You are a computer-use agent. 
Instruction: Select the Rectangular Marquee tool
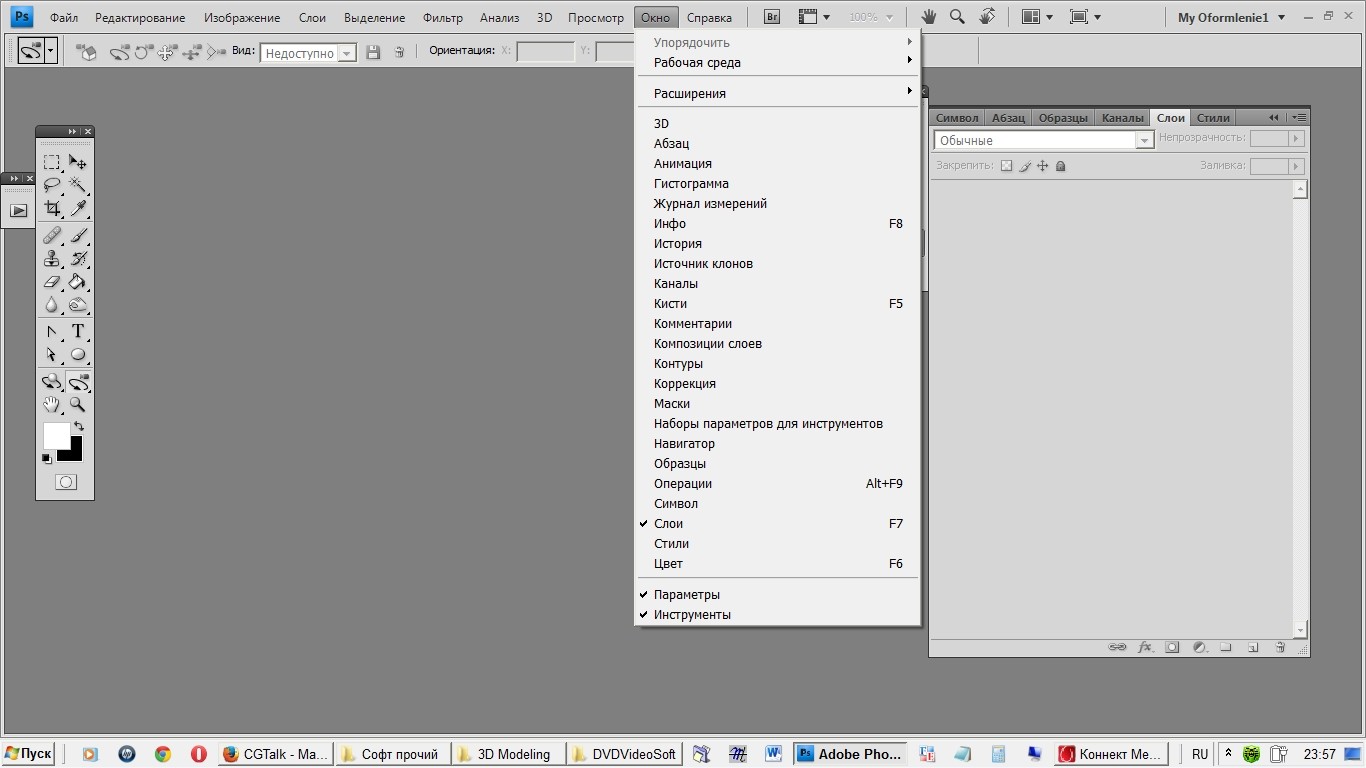52,162
